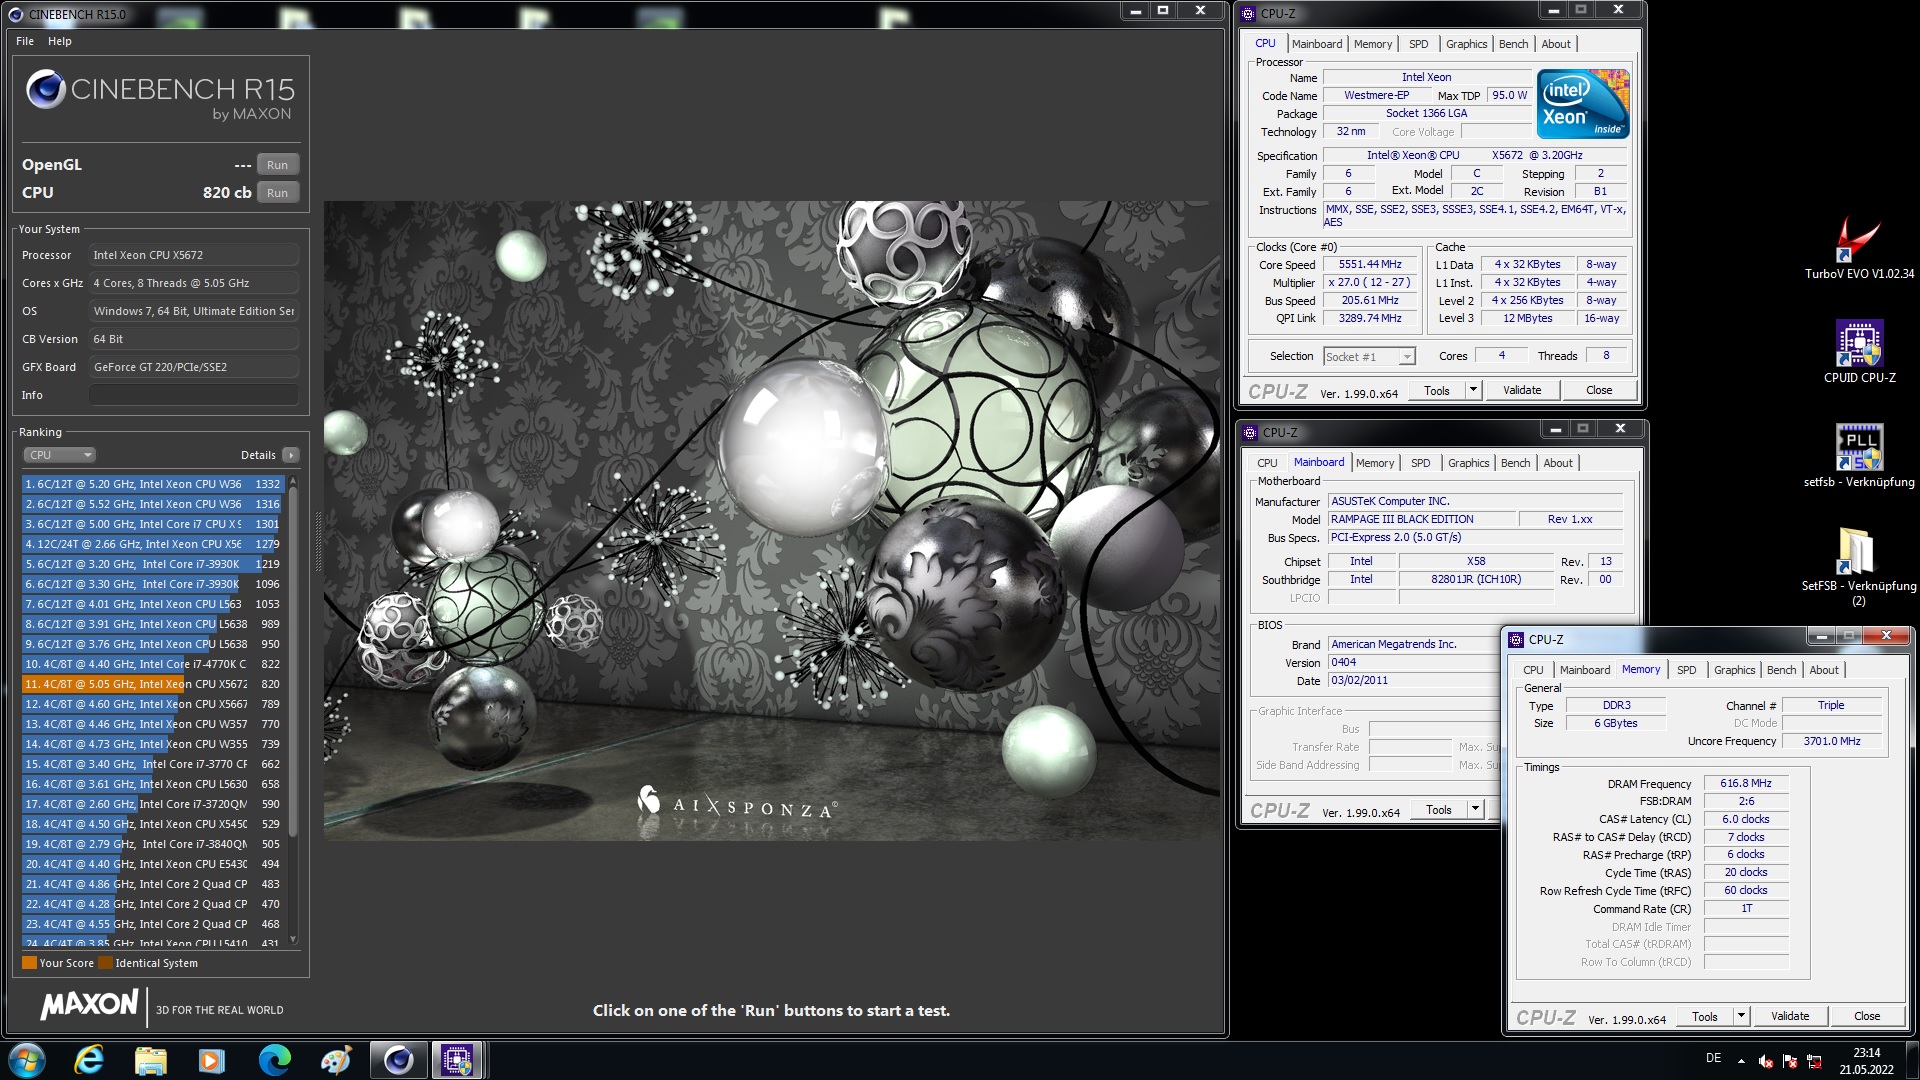Open Windows Media Player taskbar icon
This screenshot has height=1080, width=1920.
[212, 1060]
